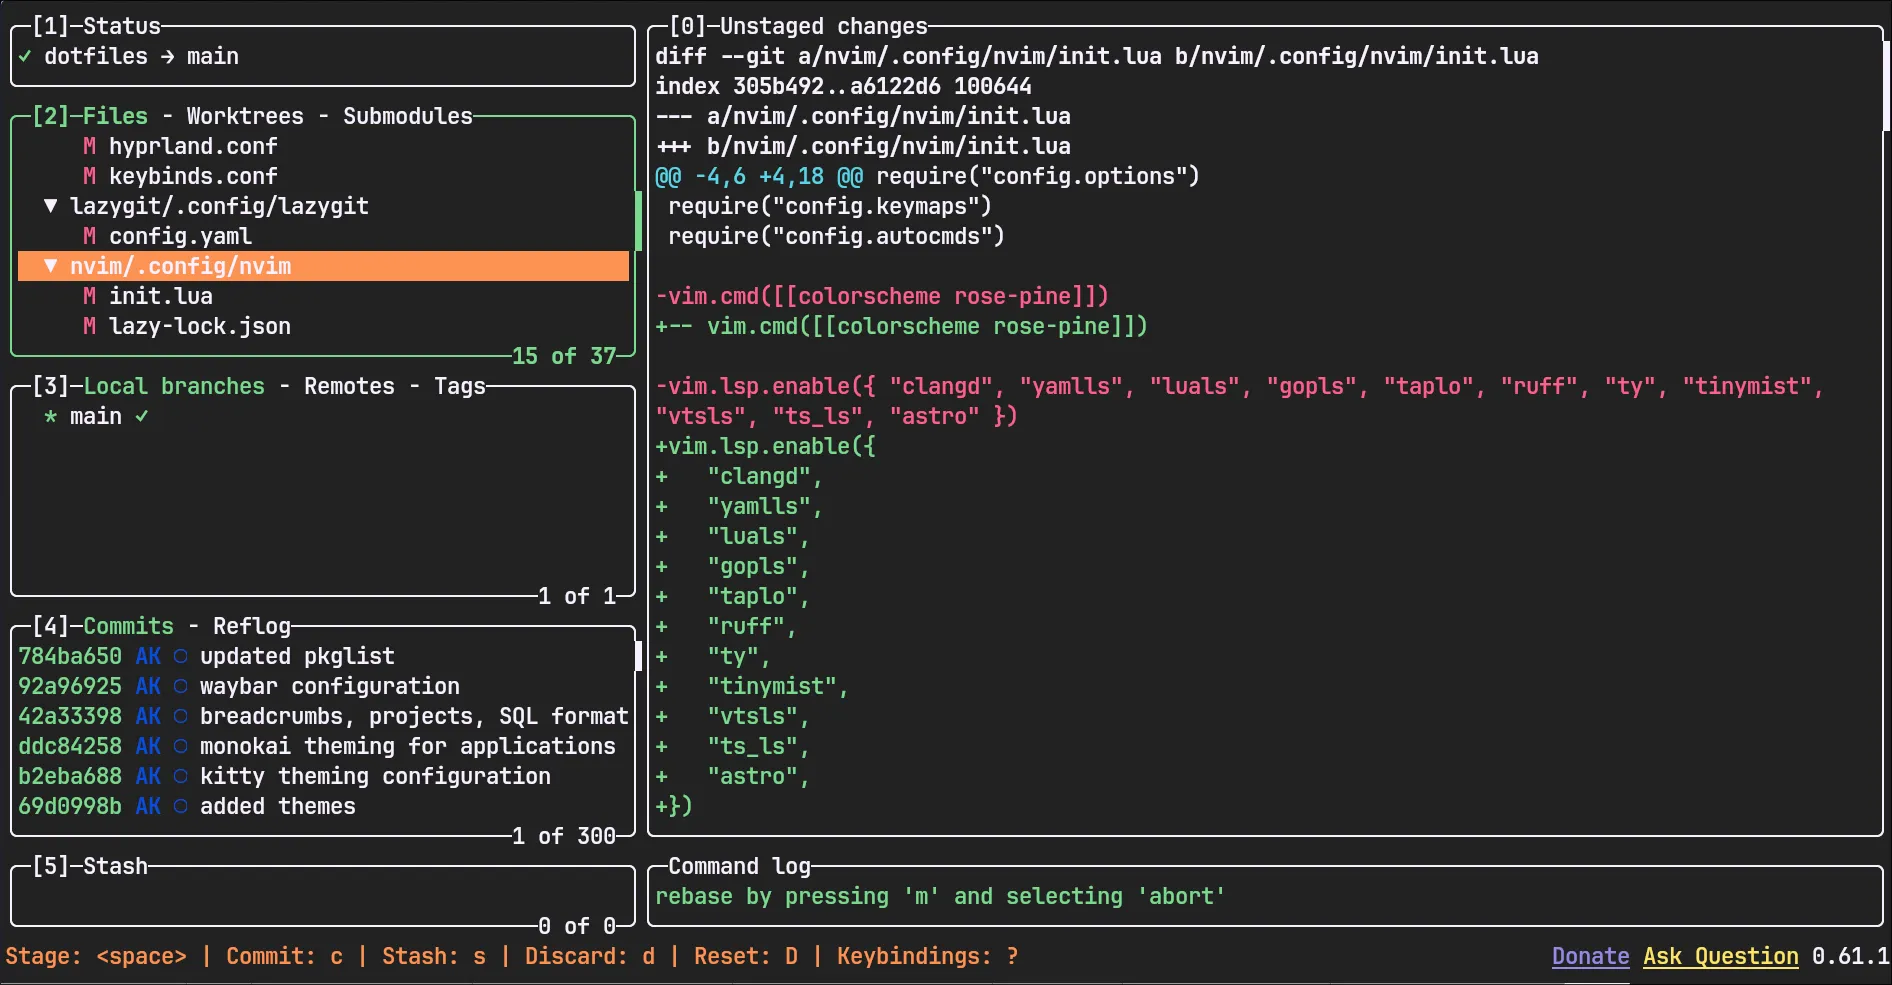The image size is (1892, 985).
Task: Open the Ask Question link
Action: (1721, 956)
